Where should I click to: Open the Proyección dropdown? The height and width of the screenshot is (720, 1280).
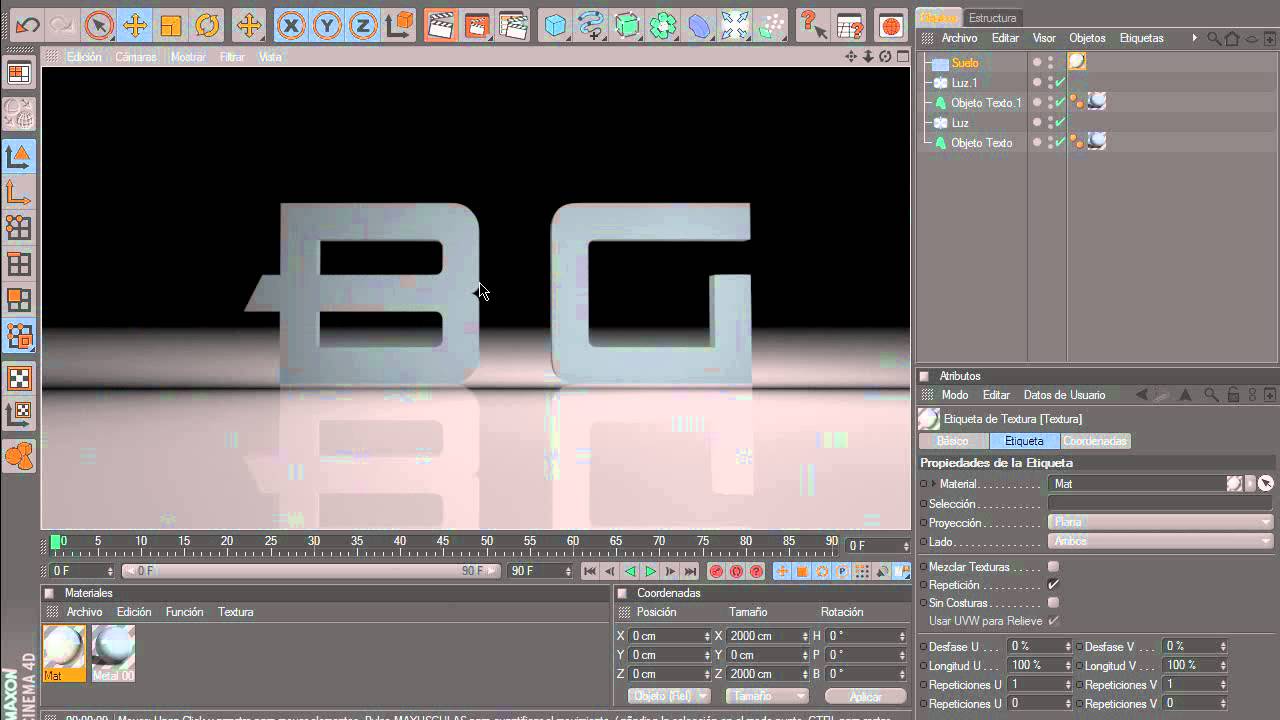click(x=1161, y=522)
